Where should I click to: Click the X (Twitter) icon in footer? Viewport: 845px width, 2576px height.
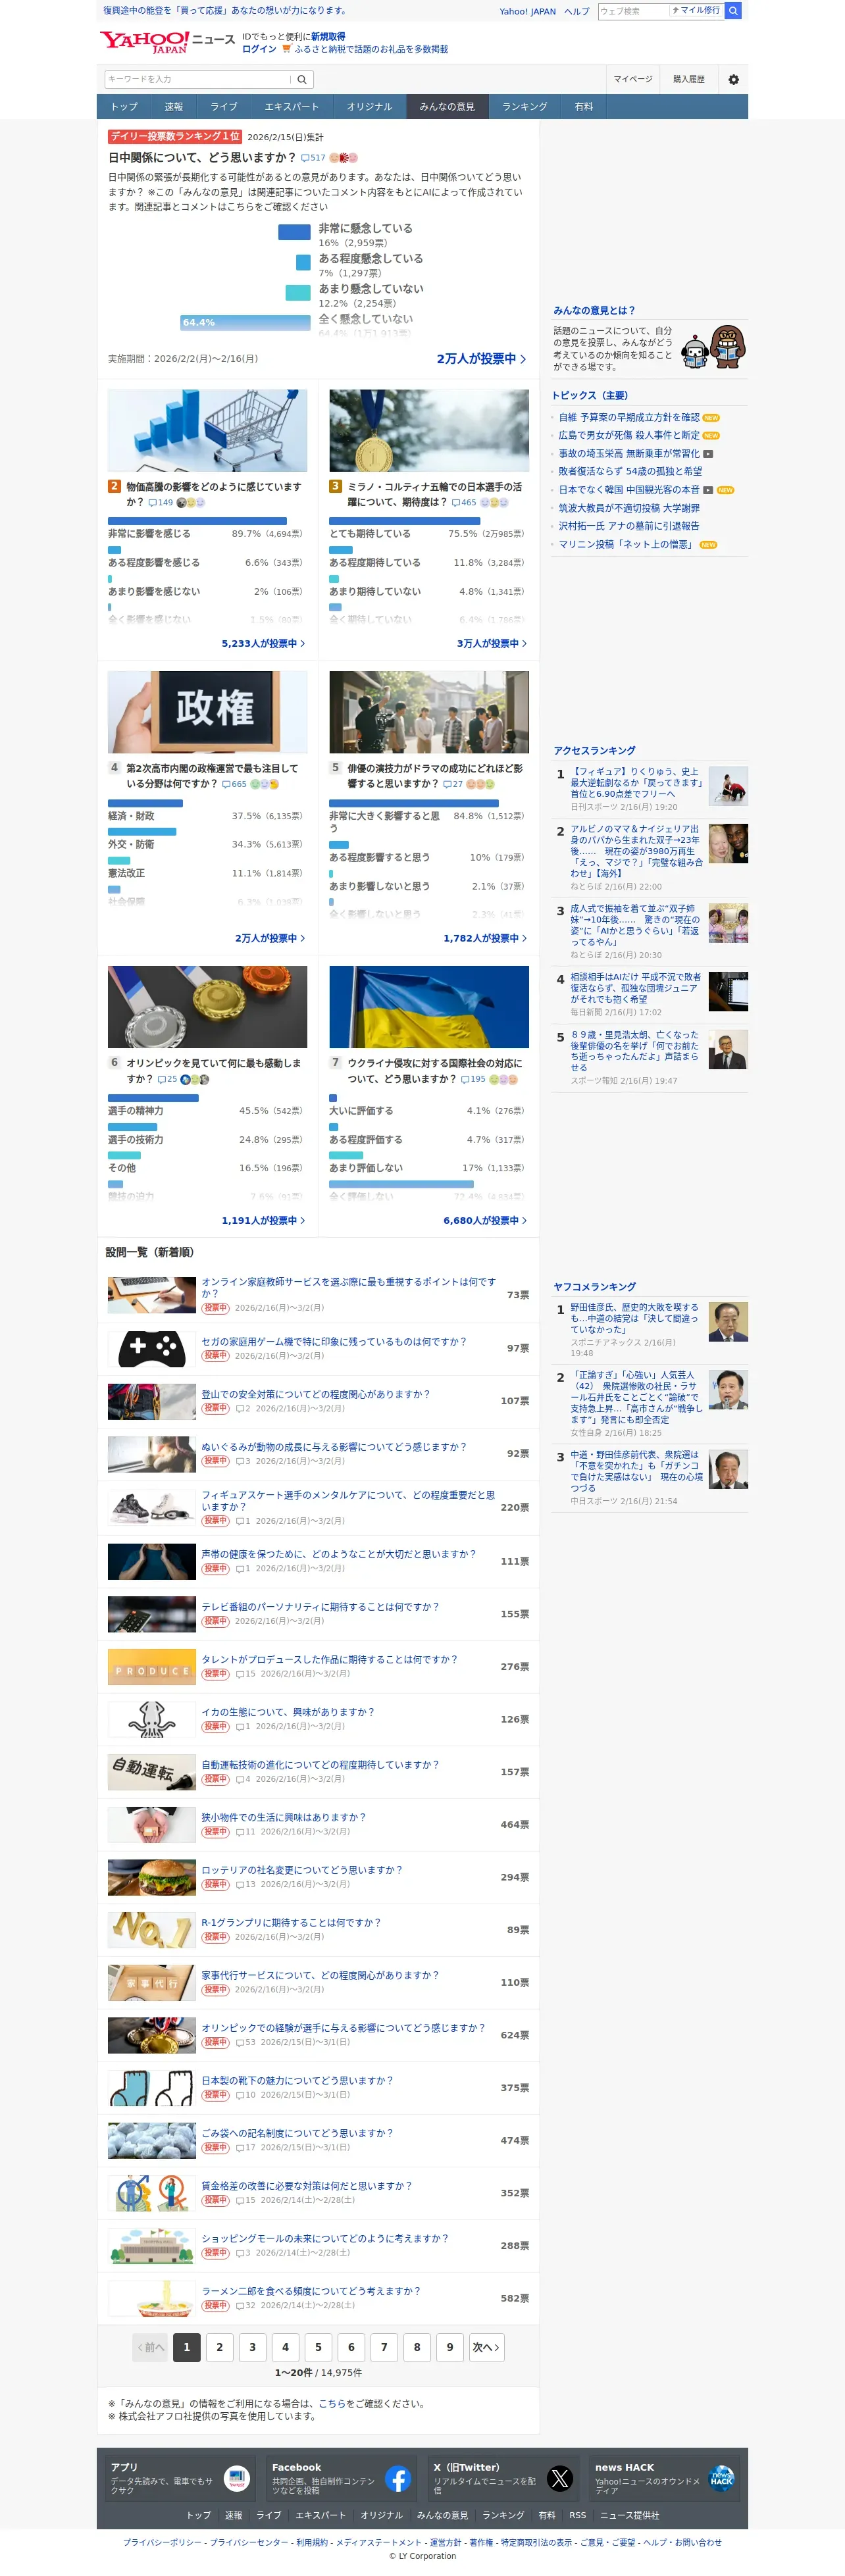[560, 2479]
